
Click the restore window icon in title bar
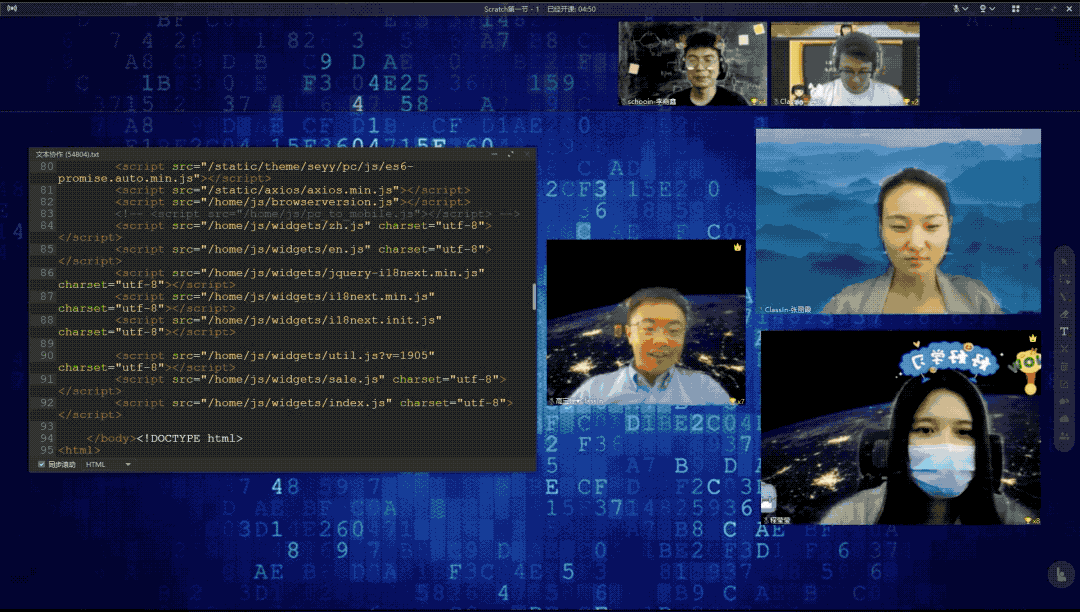[1053, 8]
